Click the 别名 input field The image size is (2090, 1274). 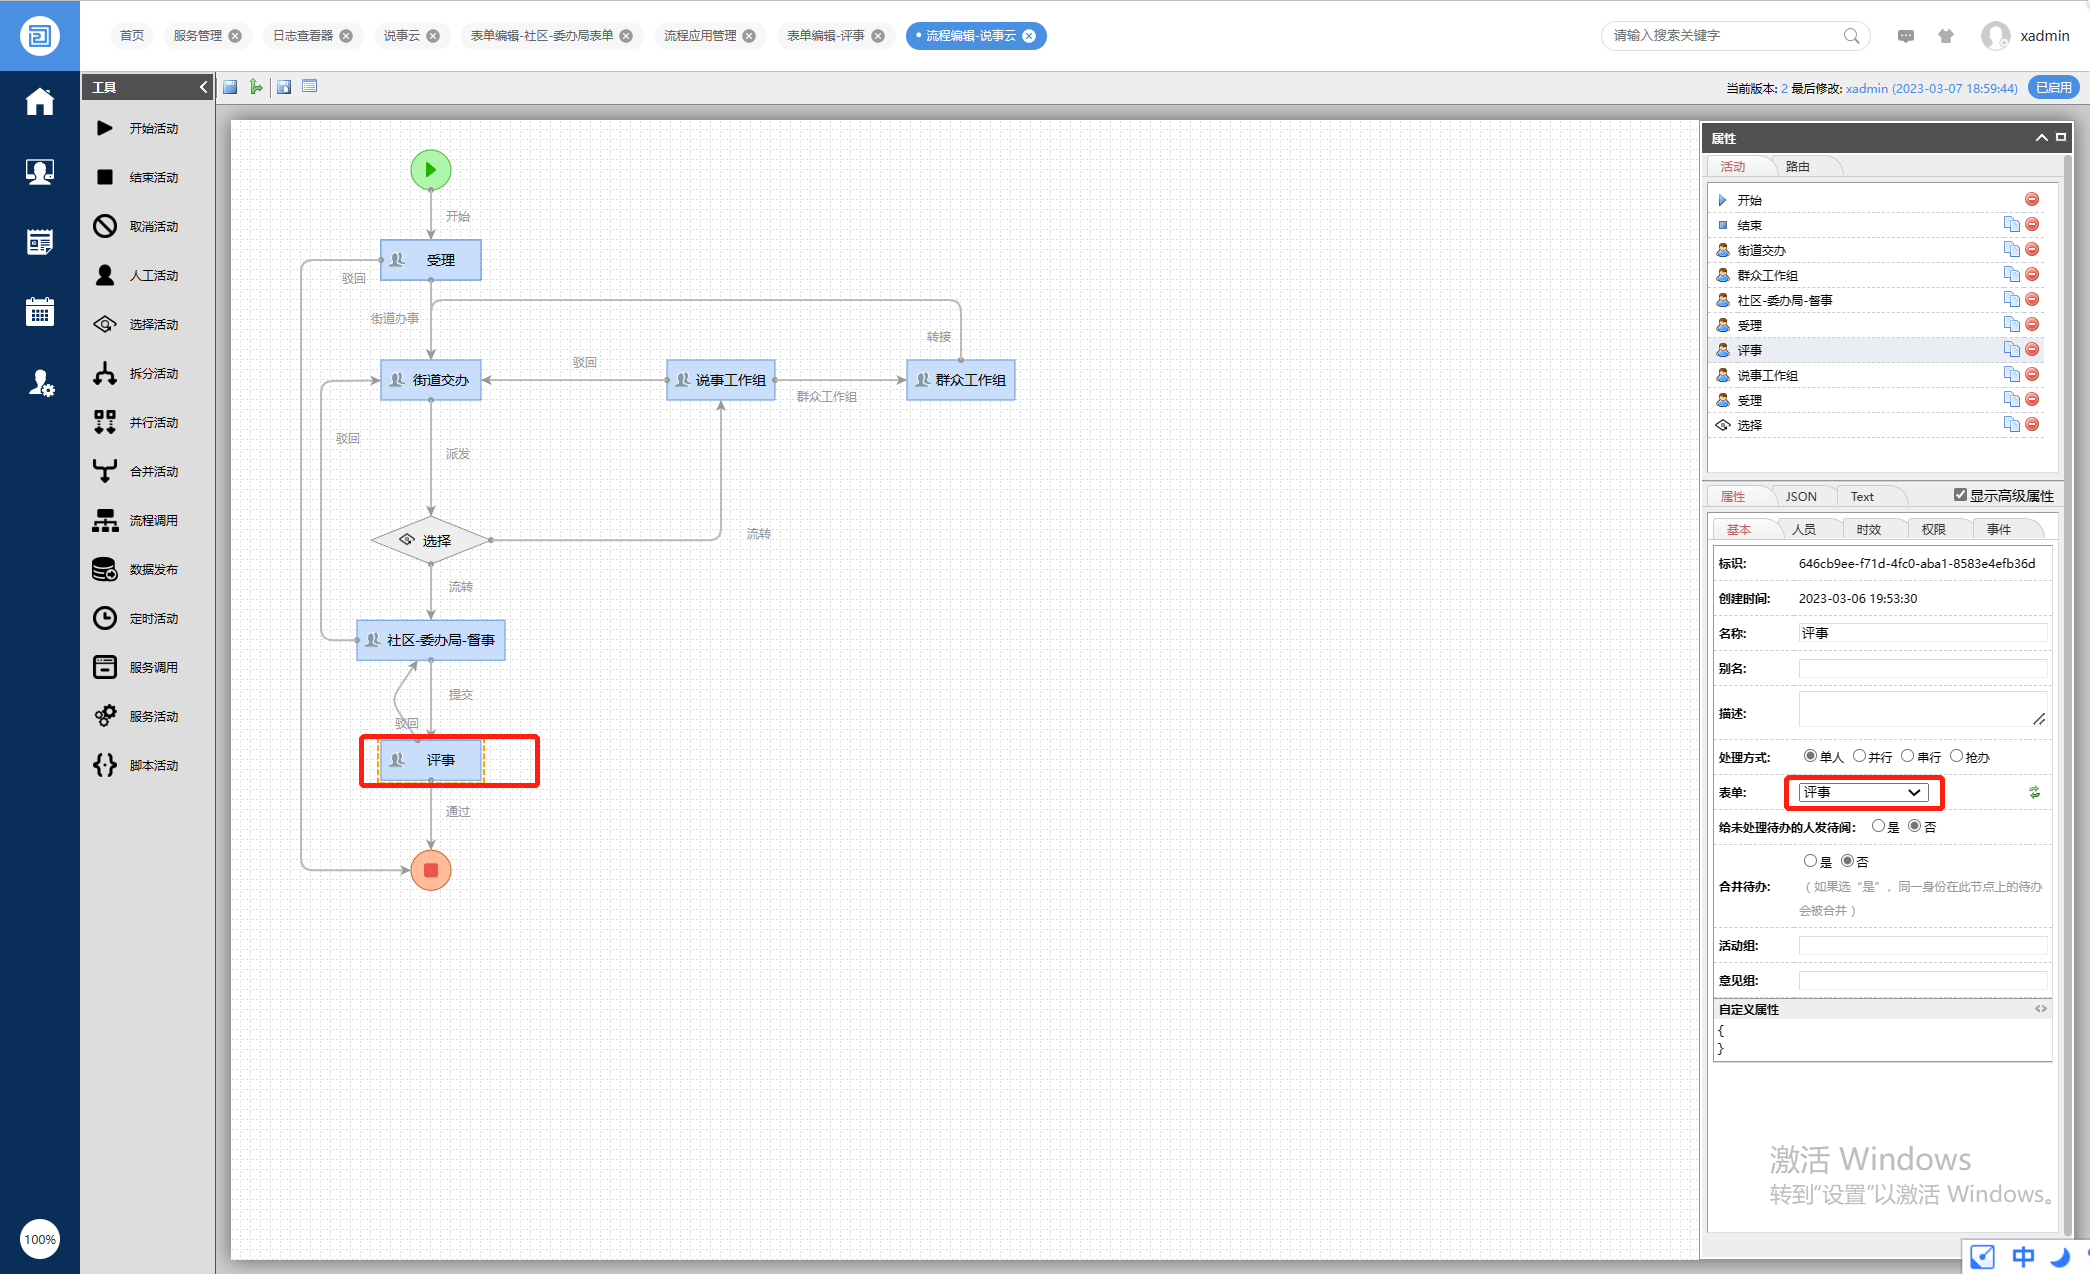pos(1921,668)
